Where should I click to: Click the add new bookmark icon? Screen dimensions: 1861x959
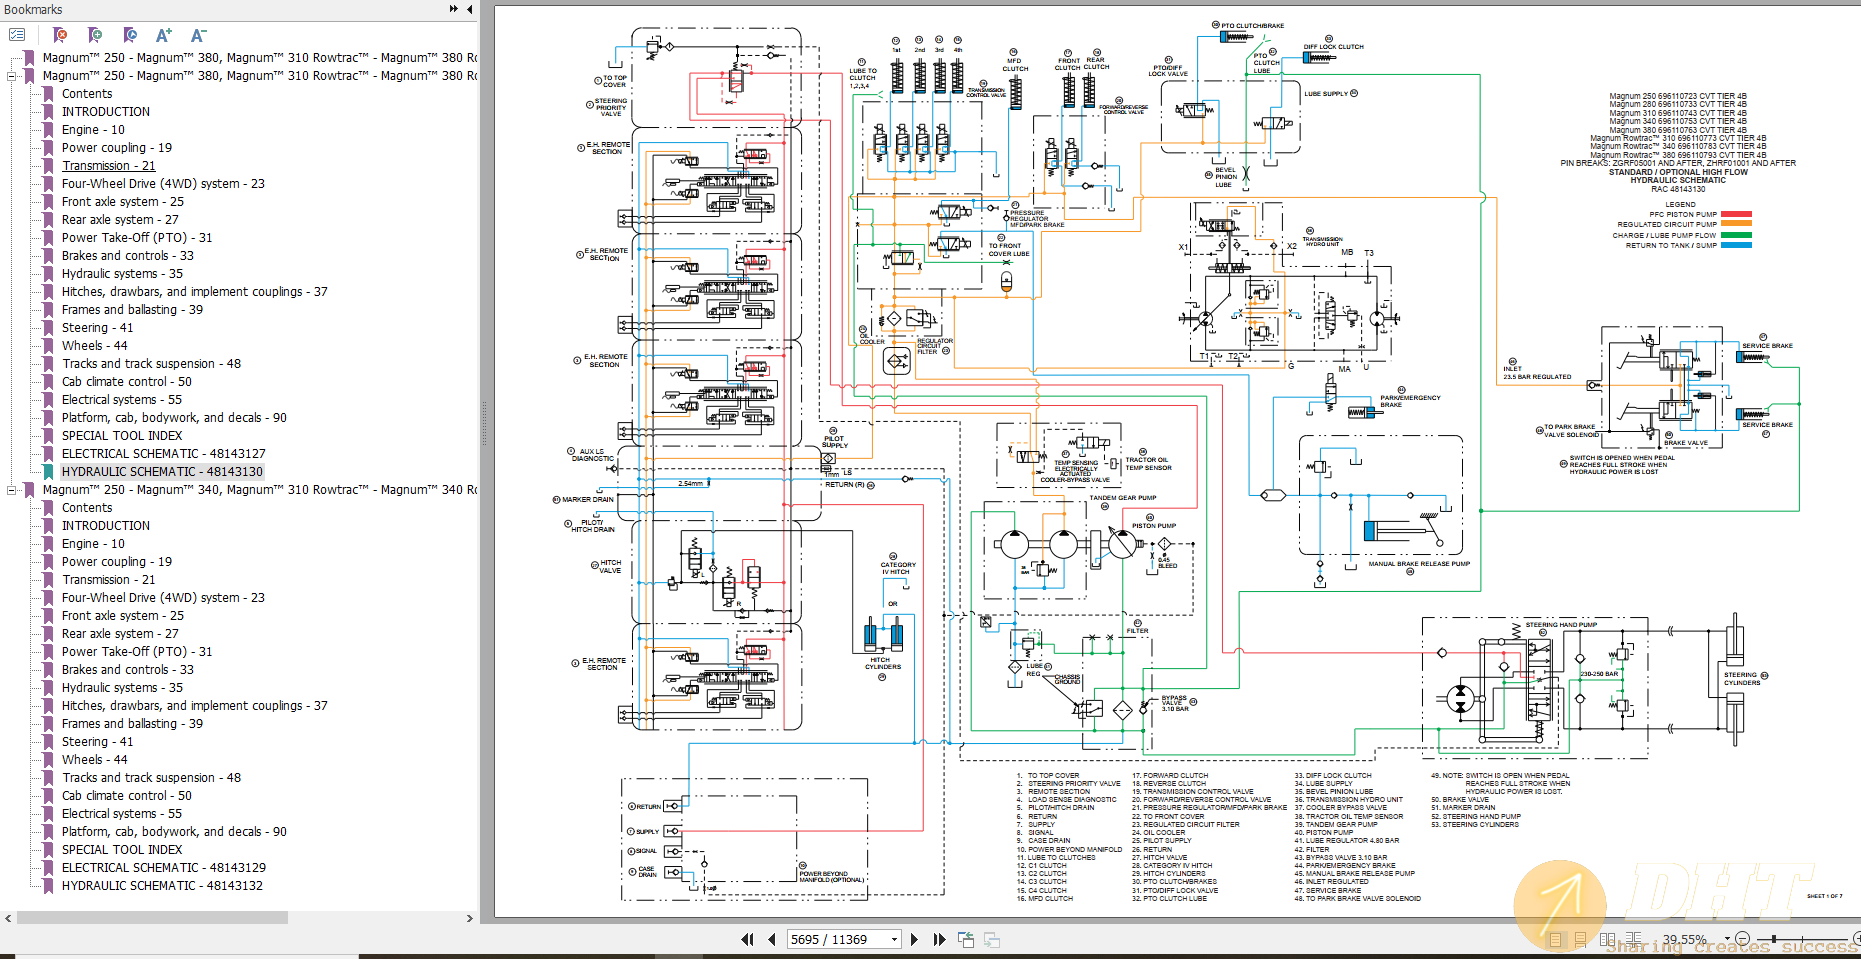[x=96, y=35]
